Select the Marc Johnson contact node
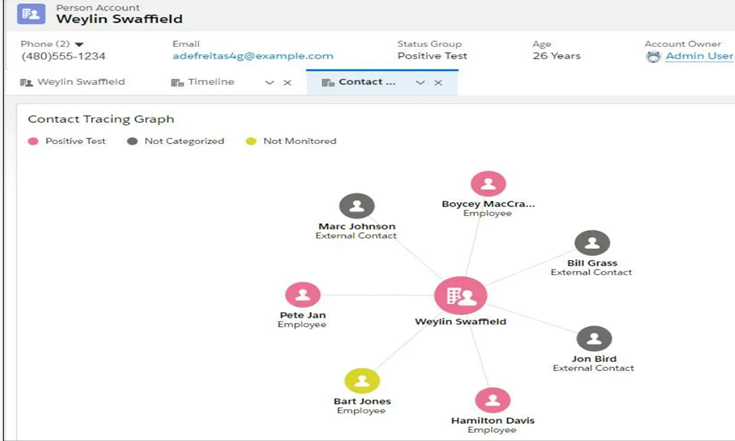Image resolution: width=735 pixels, height=441 pixels. tap(356, 206)
